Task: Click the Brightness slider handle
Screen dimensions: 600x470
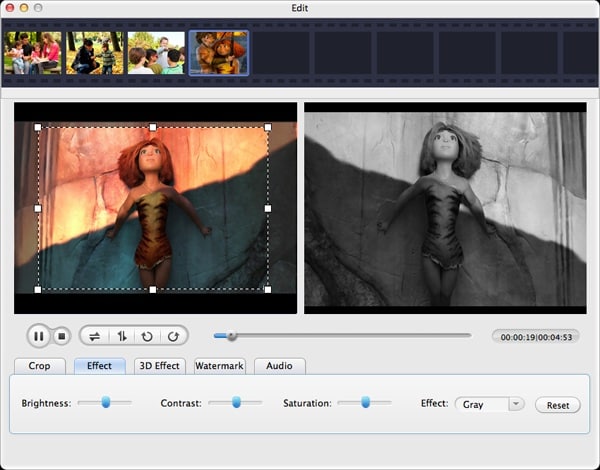Action: tap(106, 402)
